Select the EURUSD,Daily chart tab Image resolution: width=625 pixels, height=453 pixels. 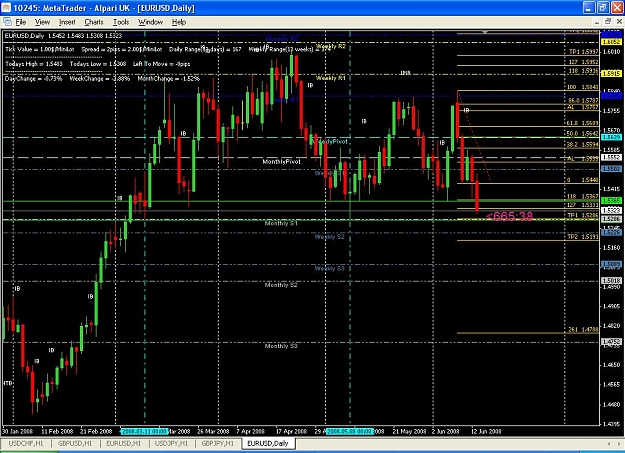pyautogui.click(x=268, y=443)
